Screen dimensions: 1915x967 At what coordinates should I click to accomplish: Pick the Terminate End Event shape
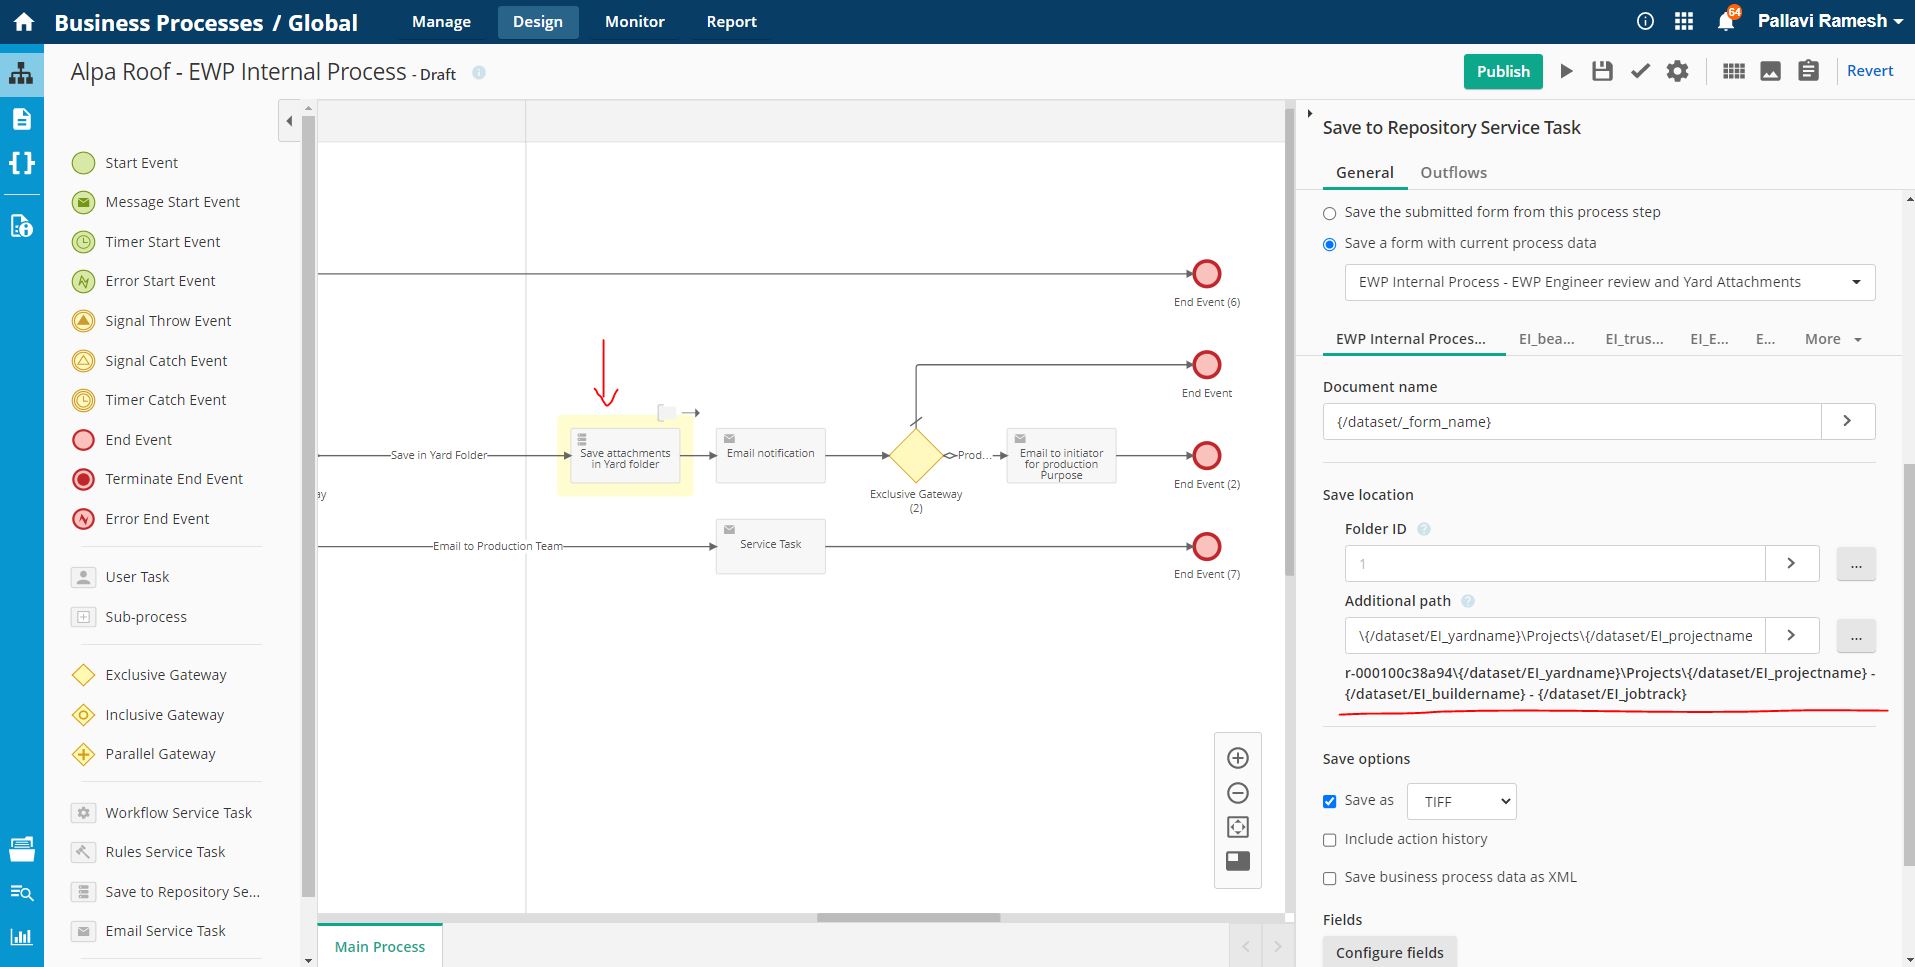click(x=173, y=479)
